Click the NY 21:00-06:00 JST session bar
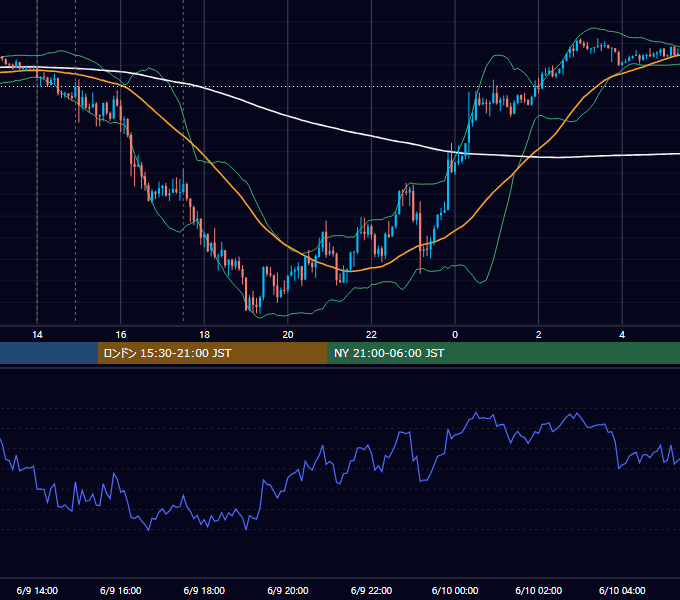Screen dimensions: 680x600 503,353
